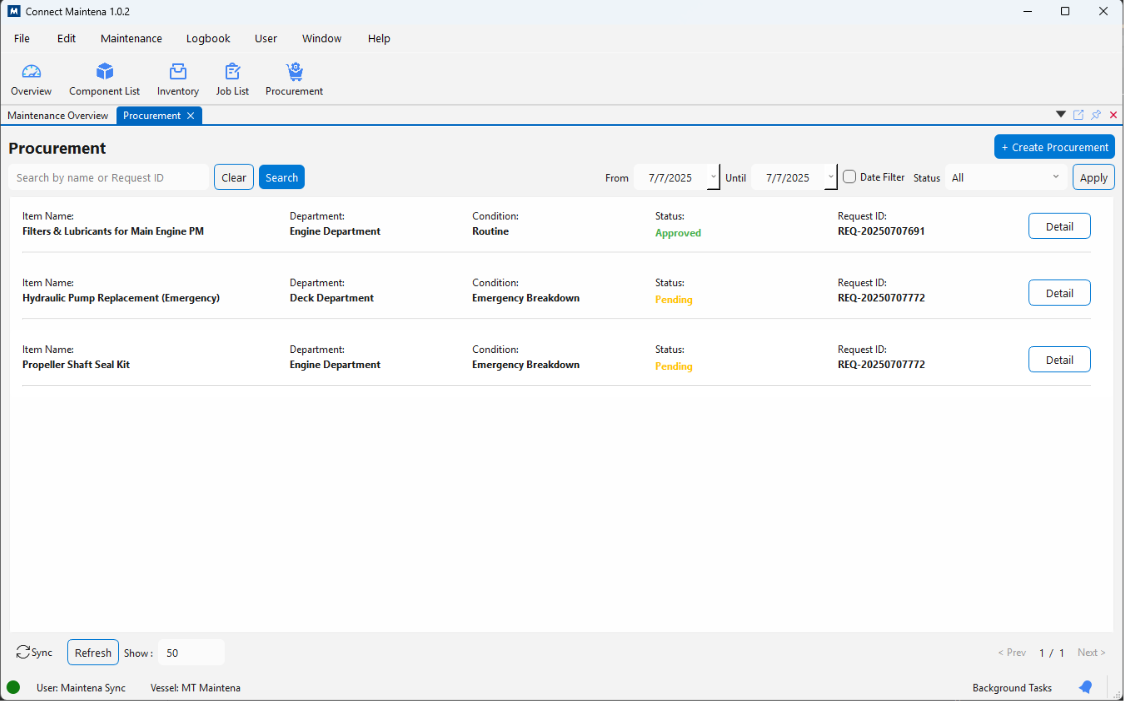Click the Show count field
The width and height of the screenshot is (1125, 704).
tap(191, 652)
